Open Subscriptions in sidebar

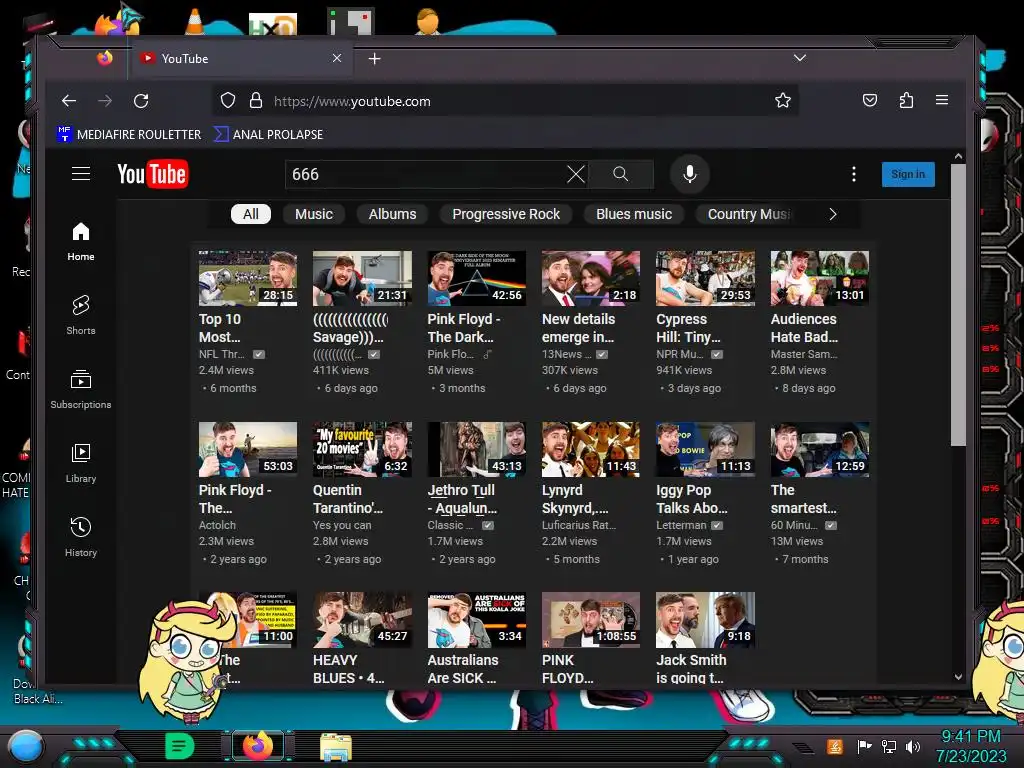point(80,389)
